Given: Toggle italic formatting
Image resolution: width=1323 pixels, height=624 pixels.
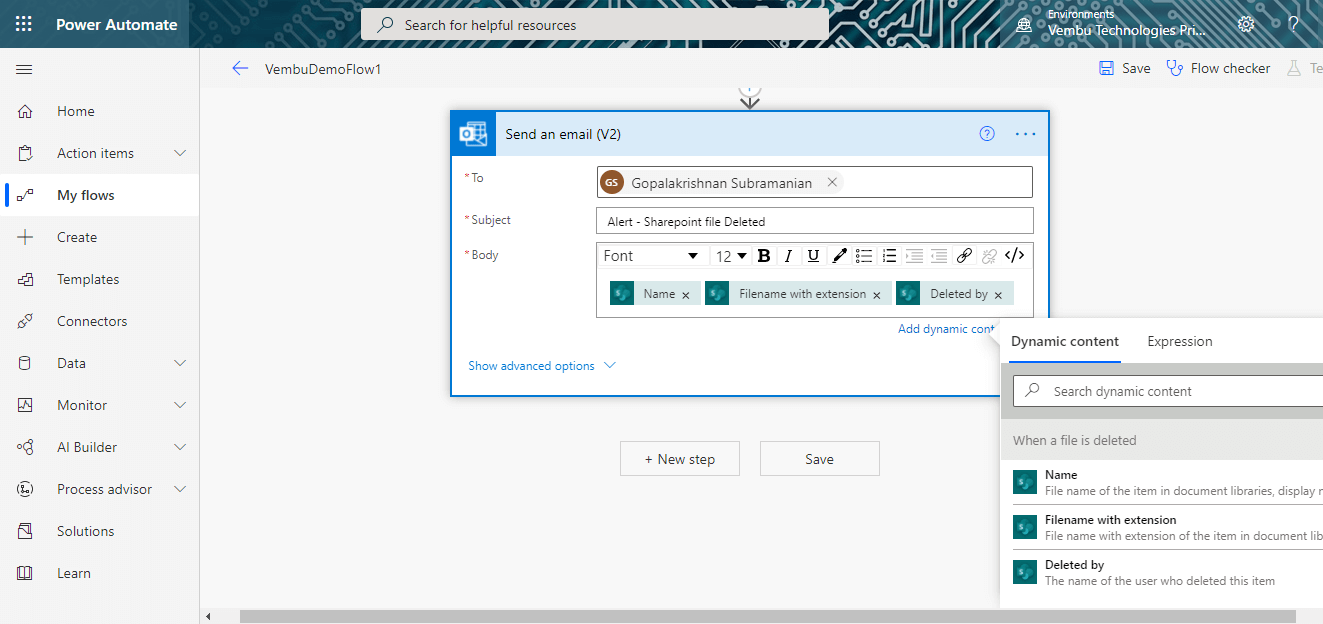Looking at the screenshot, I should point(788,256).
